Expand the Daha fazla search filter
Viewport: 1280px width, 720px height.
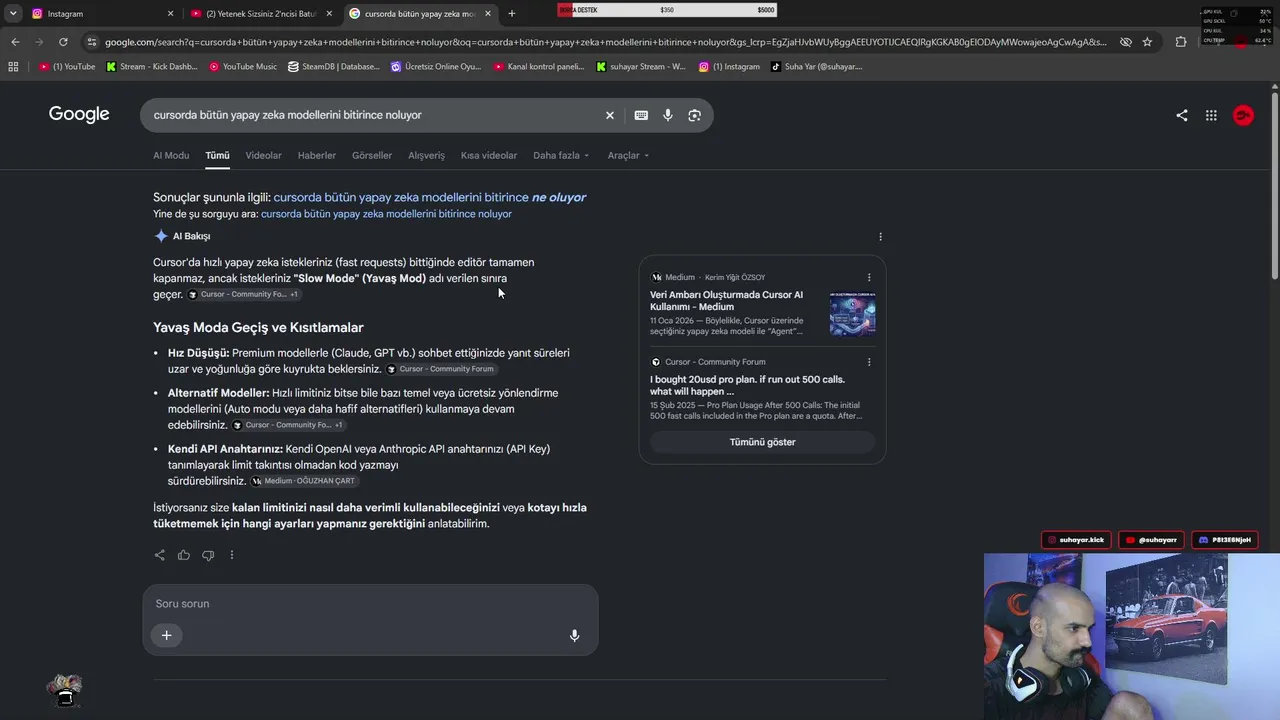561,156
